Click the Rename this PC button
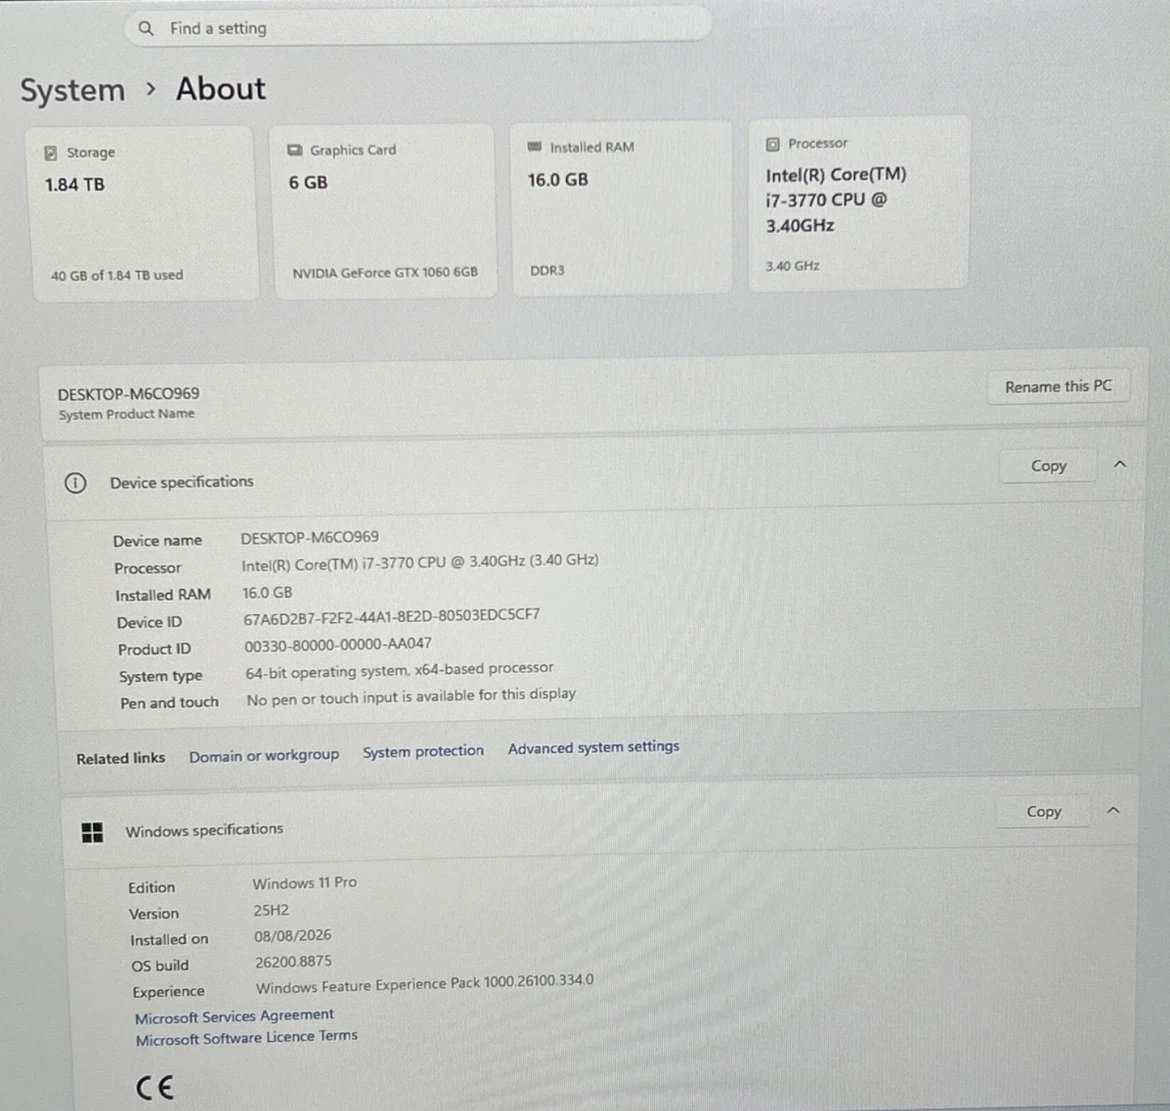Viewport: 1170px width, 1111px height. (x=1058, y=386)
